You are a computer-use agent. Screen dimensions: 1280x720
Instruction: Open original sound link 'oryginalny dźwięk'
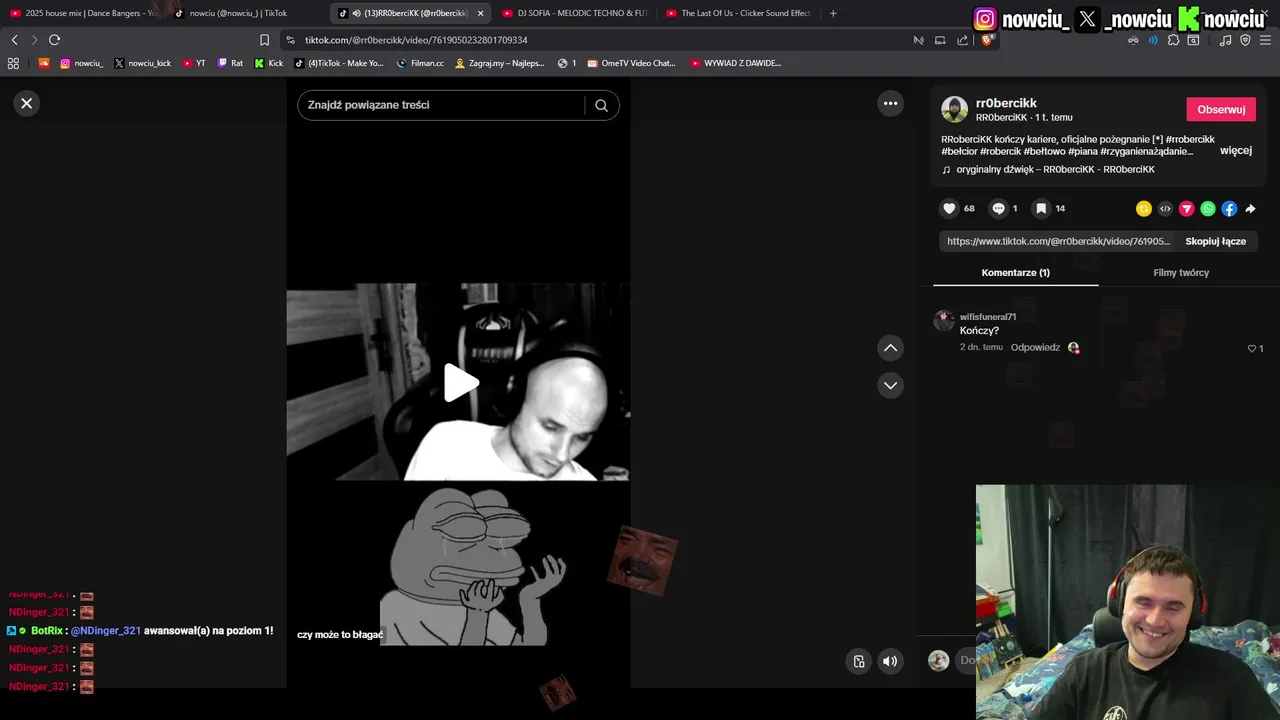[1055, 170]
